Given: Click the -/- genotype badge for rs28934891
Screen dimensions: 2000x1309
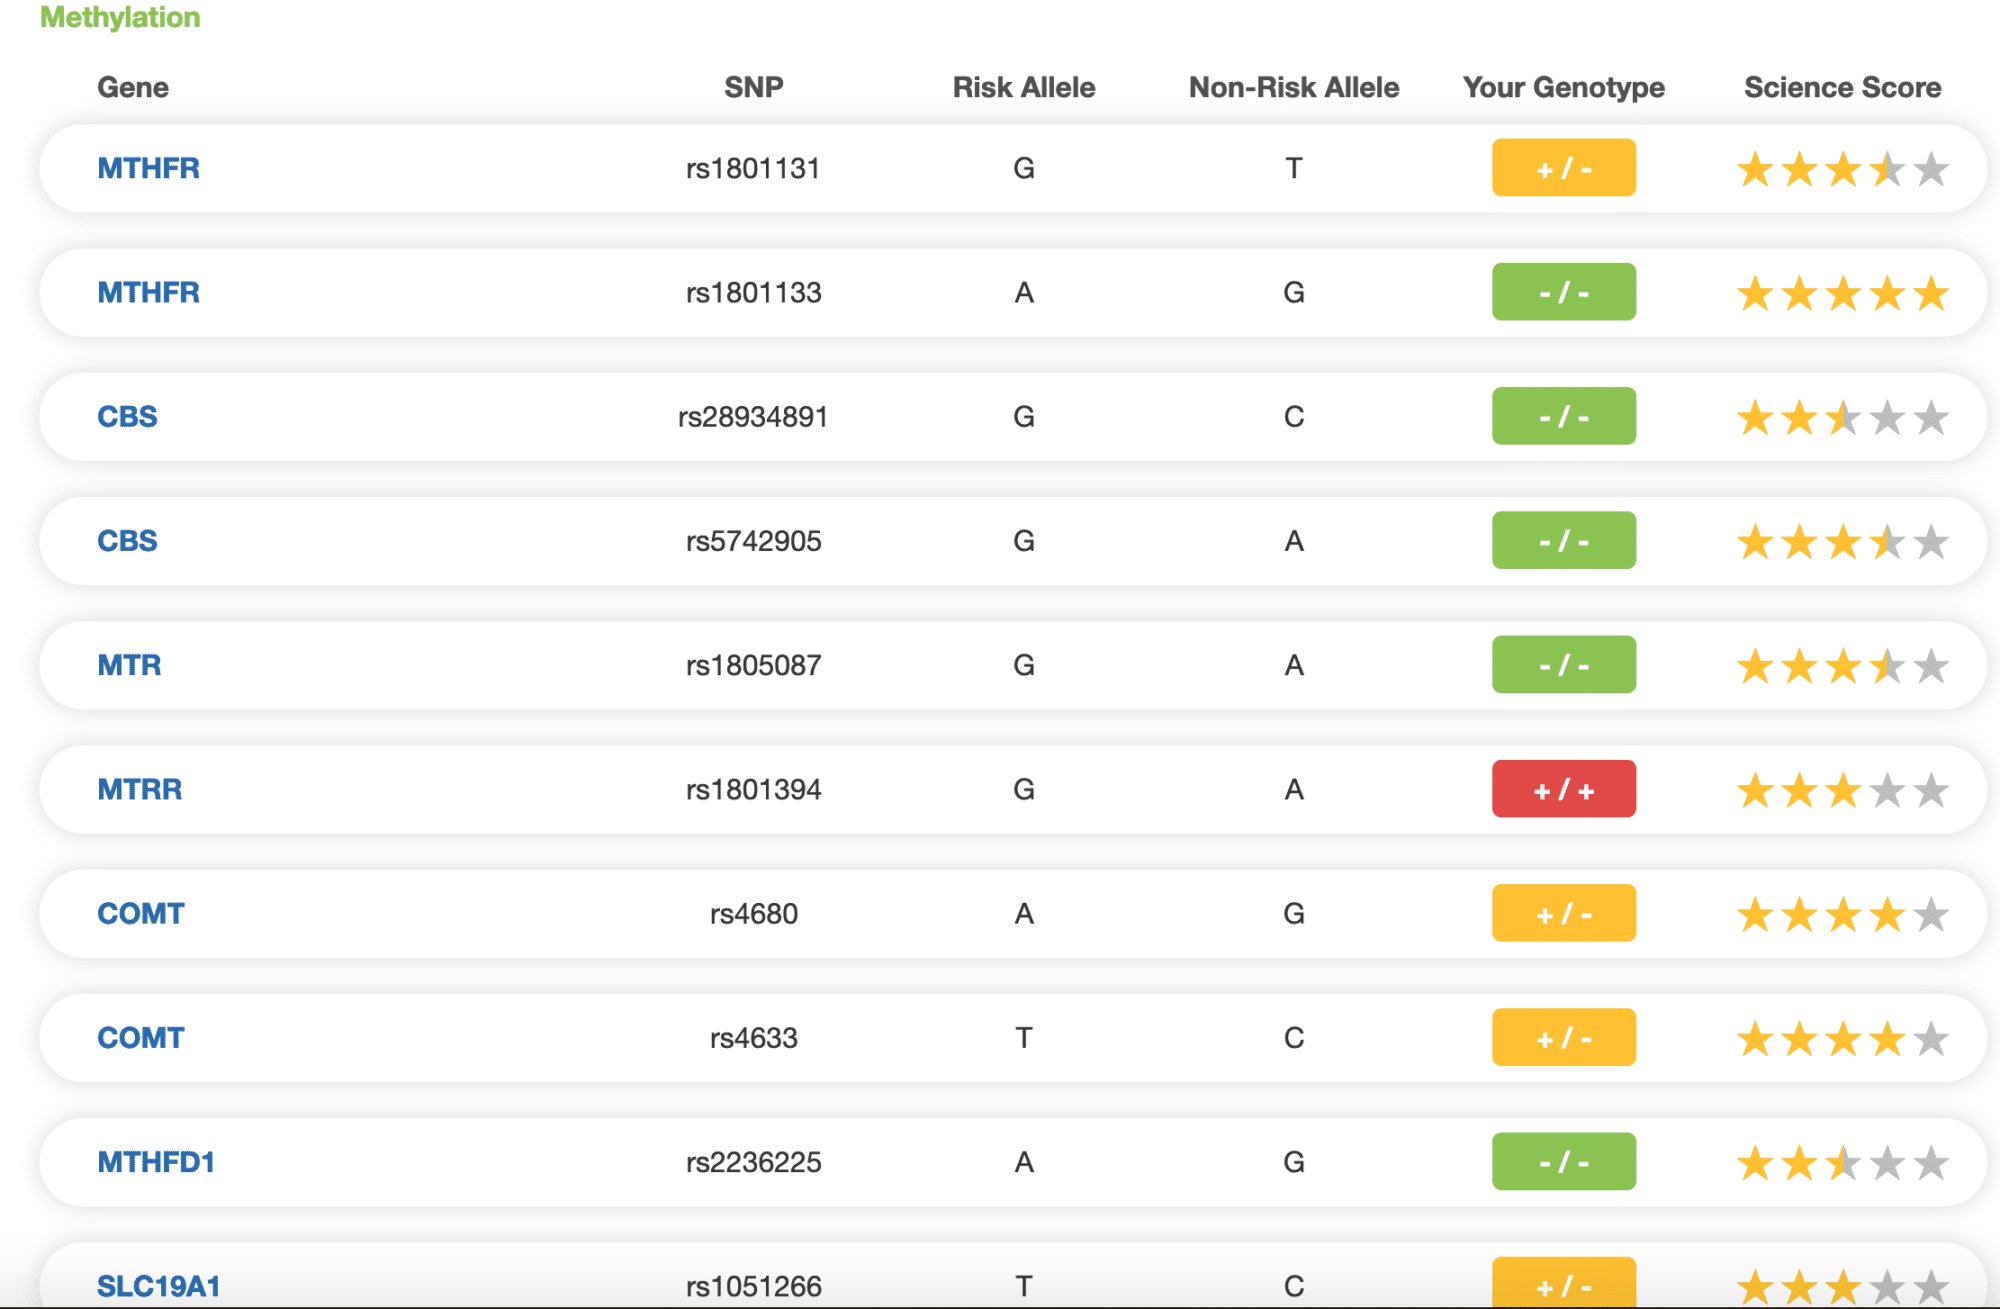Looking at the screenshot, I should pyautogui.click(x=1564, y=416).
